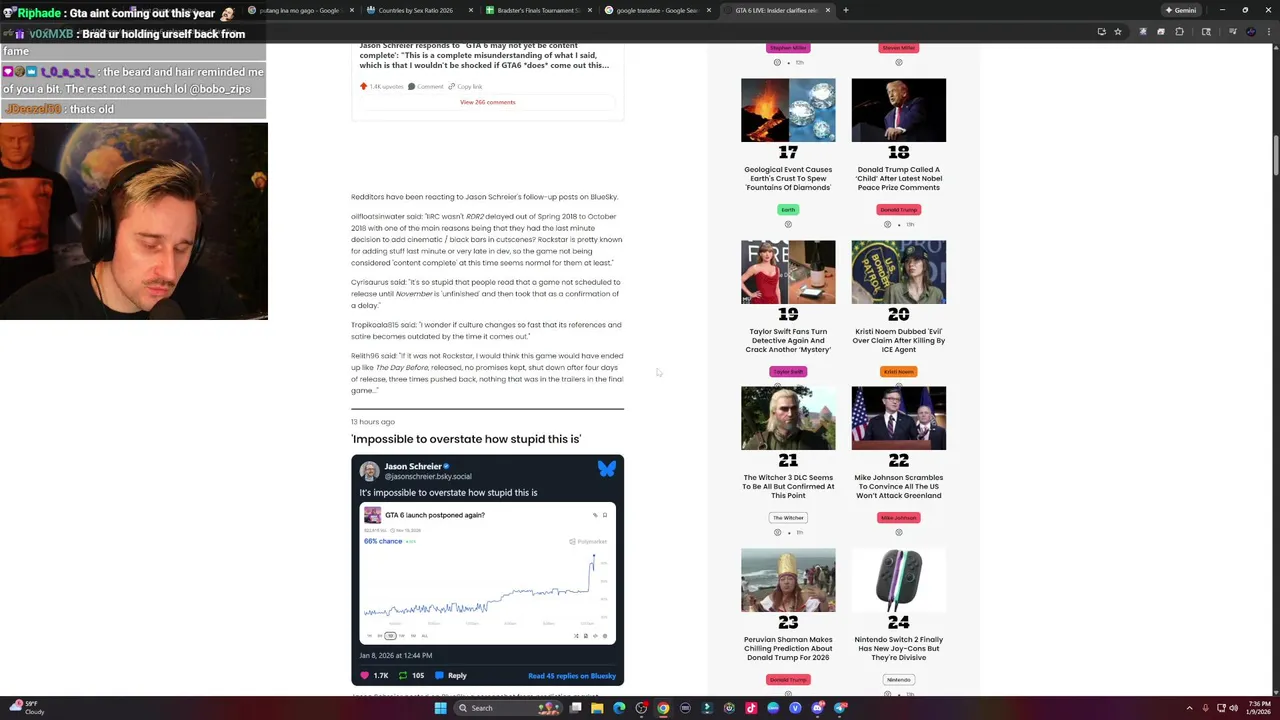Screen dimensions: 1280x720
Task: Click the upvotes icon on the Reddit embed
Action: click(363, 87)
